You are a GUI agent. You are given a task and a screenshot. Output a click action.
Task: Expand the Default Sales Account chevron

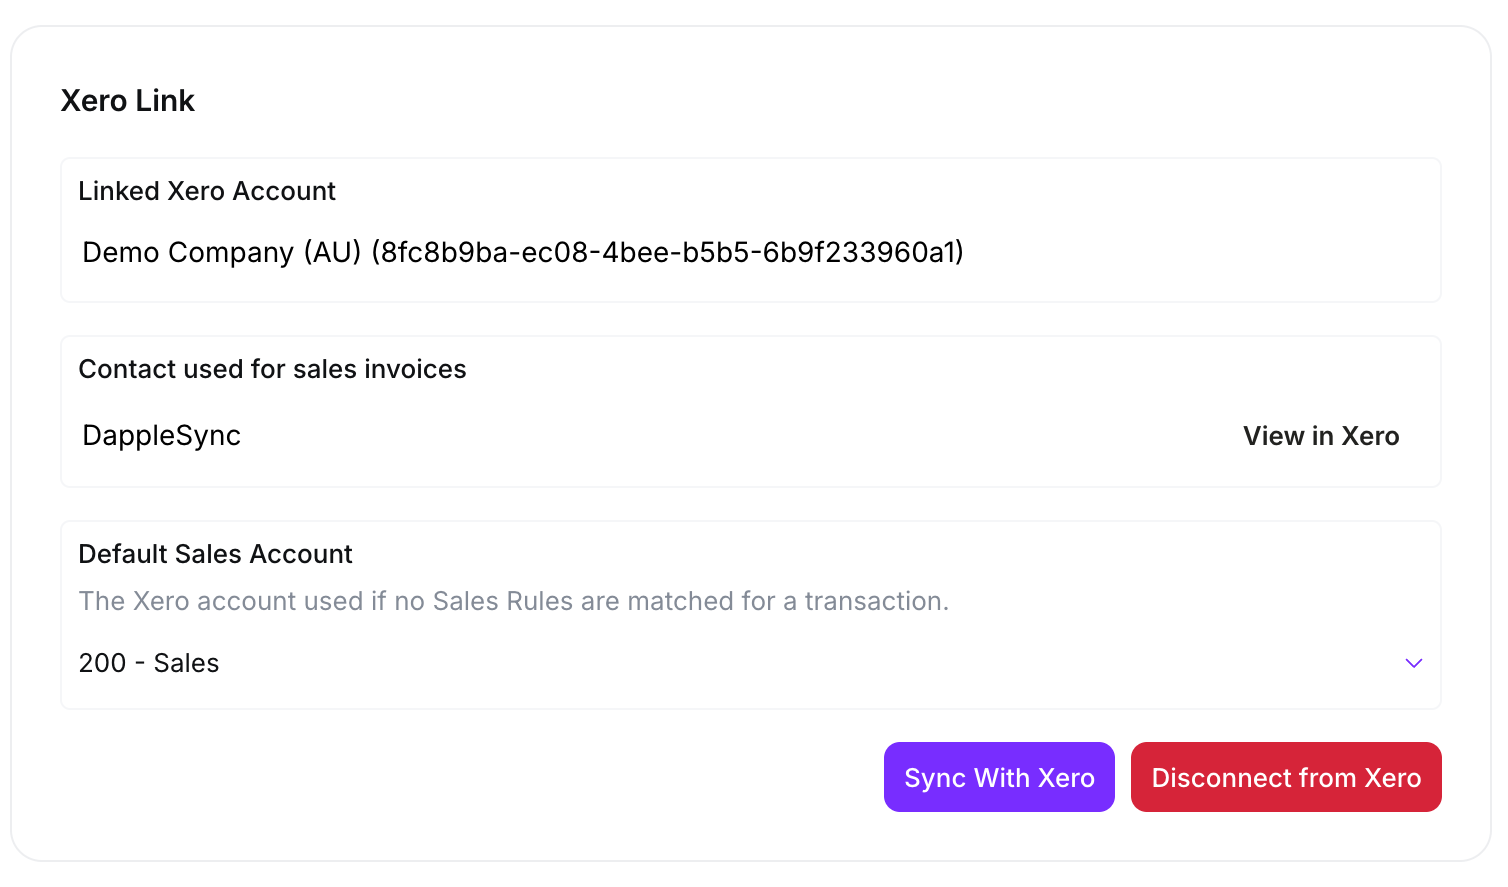click(1413, 663)
